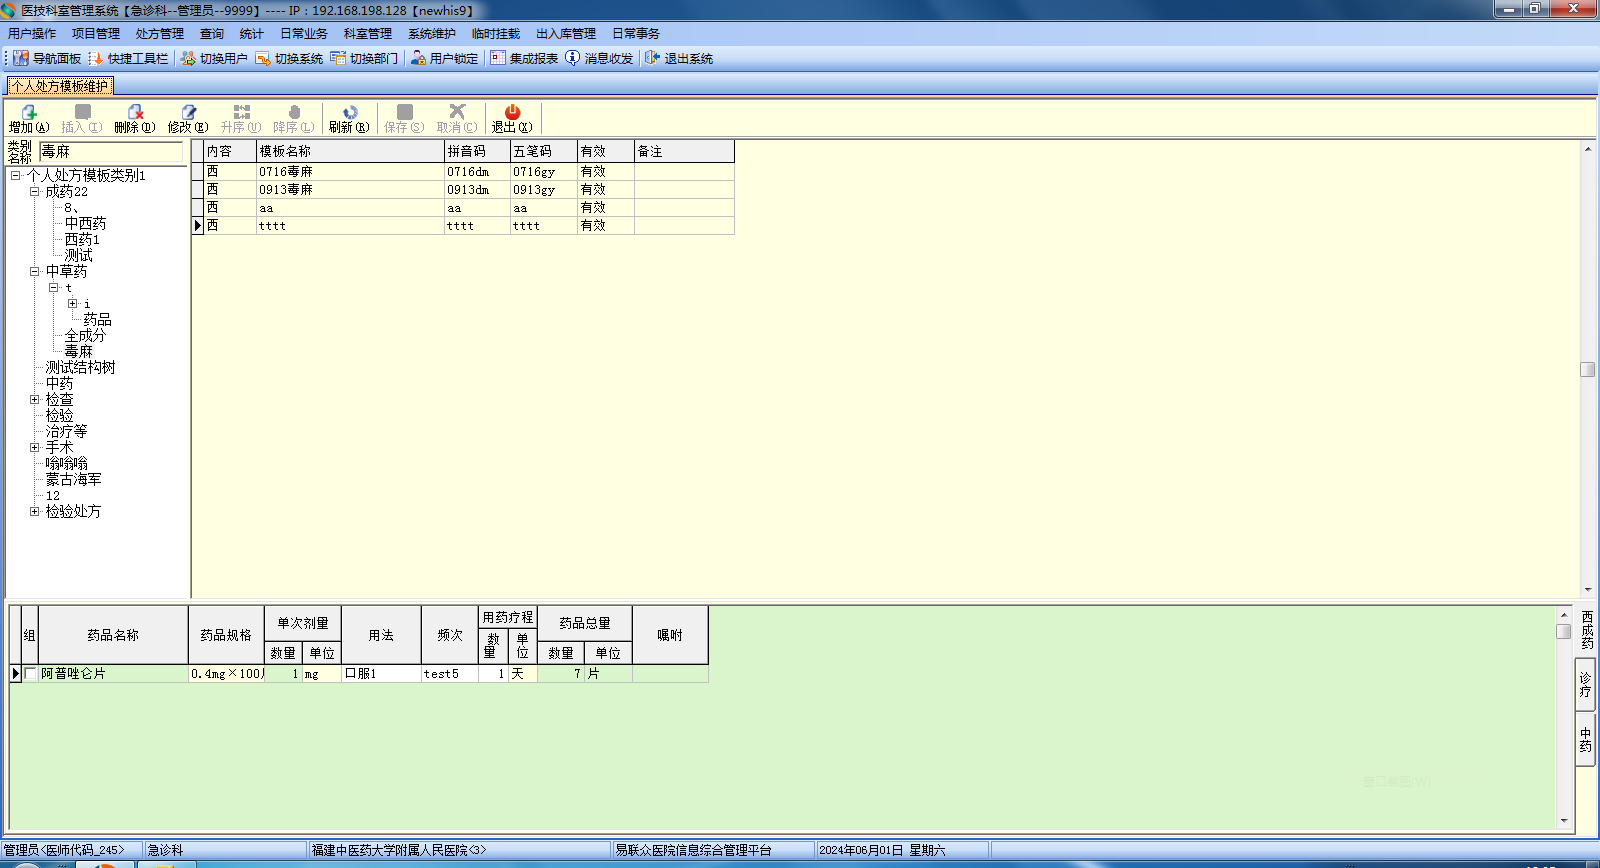The height and width of the screenshot is (868, 1600).
Task: Select the 蒙古海军 tree item
Action: click(x=73, y=480)
